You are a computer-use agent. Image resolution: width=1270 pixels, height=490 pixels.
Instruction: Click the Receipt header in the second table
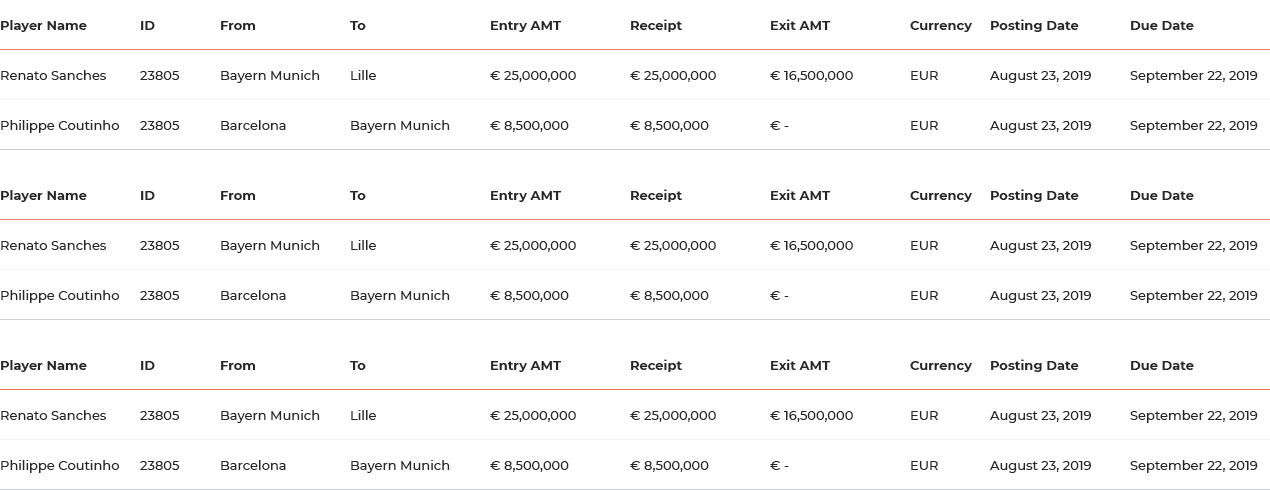[655, 196]
